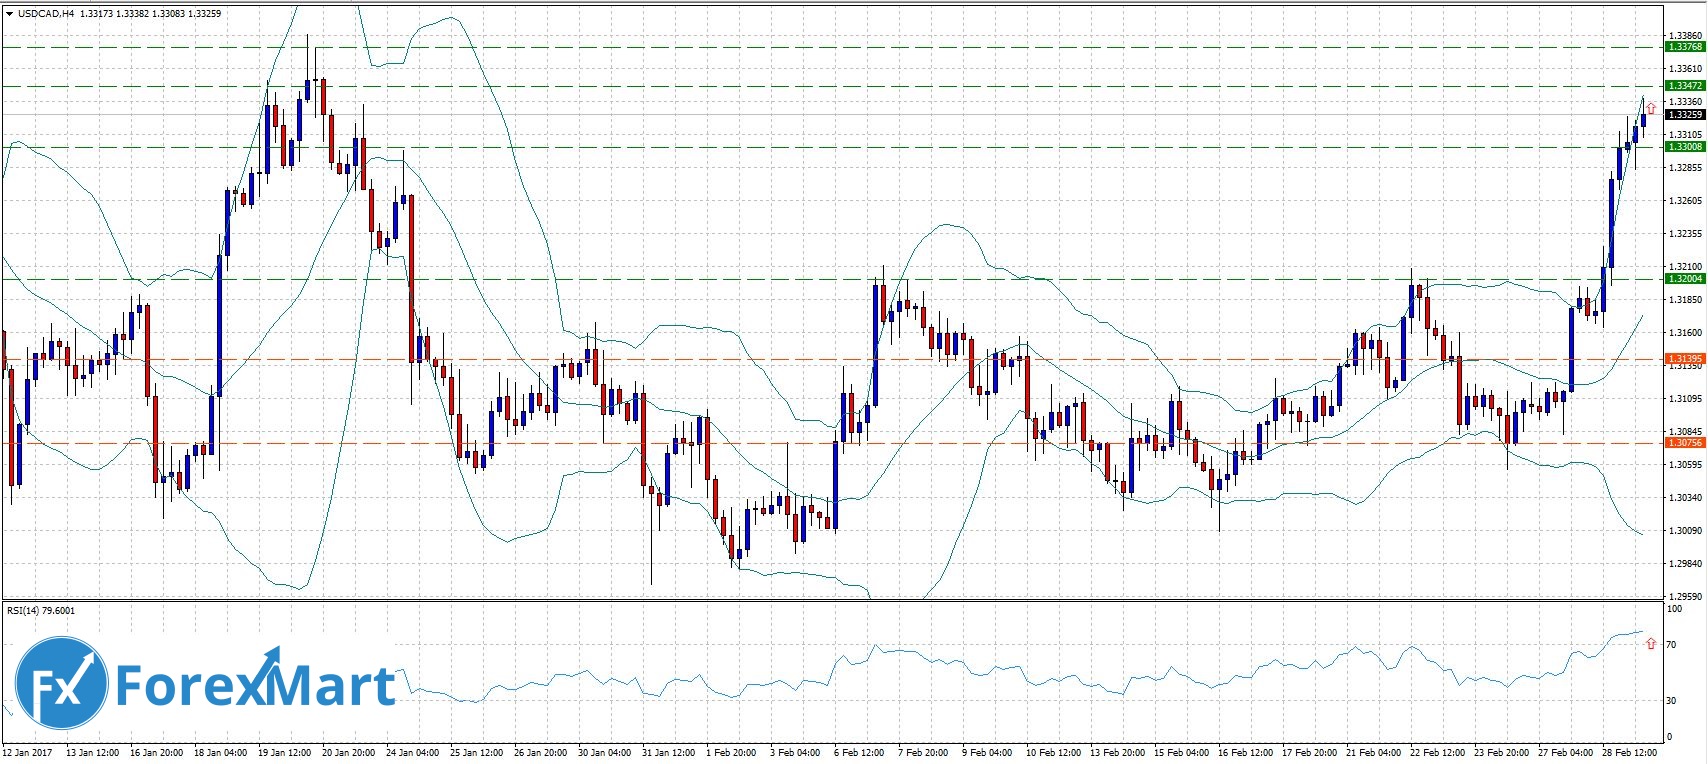
Task: Select the orange 1.30756 level tag
Action: tap(1685, 442)
